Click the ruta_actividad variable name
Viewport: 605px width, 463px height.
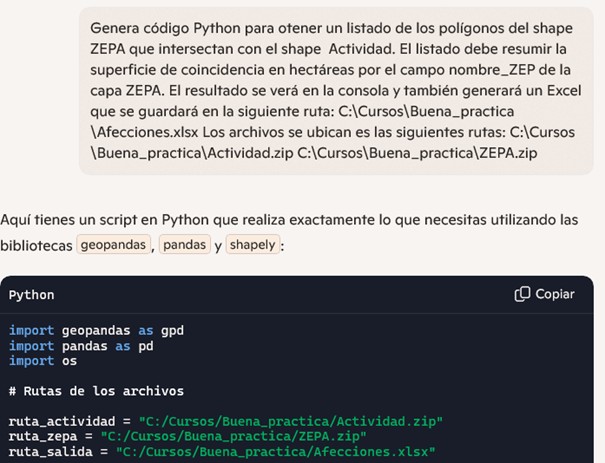(x=62, y=421)
